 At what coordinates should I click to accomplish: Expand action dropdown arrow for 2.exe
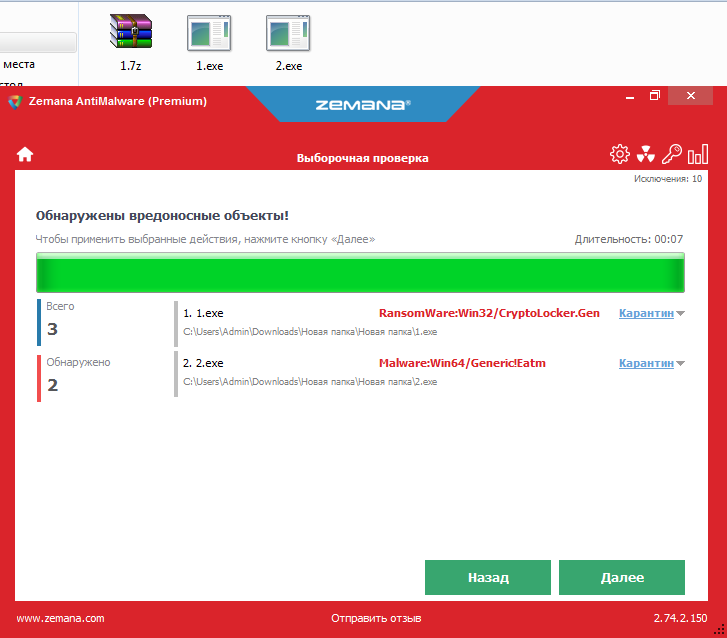[680, 364]
